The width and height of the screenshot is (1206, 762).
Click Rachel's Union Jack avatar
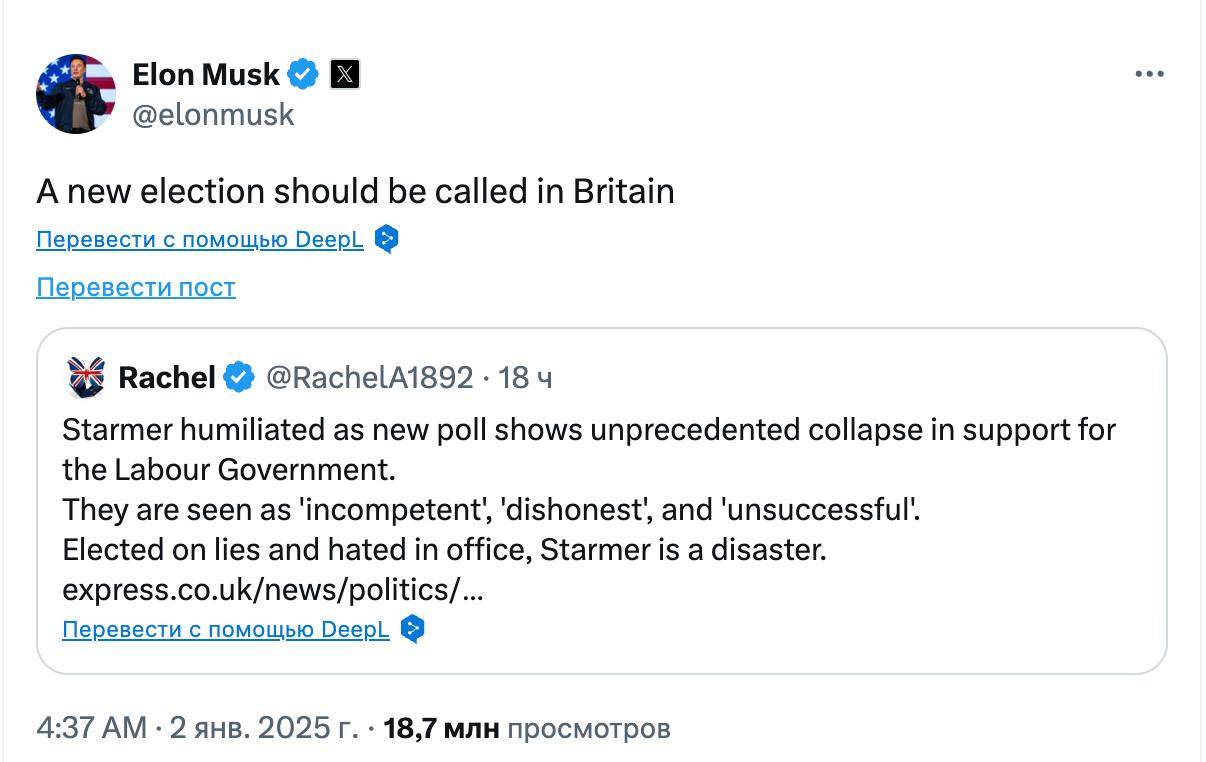pos(85,377)
